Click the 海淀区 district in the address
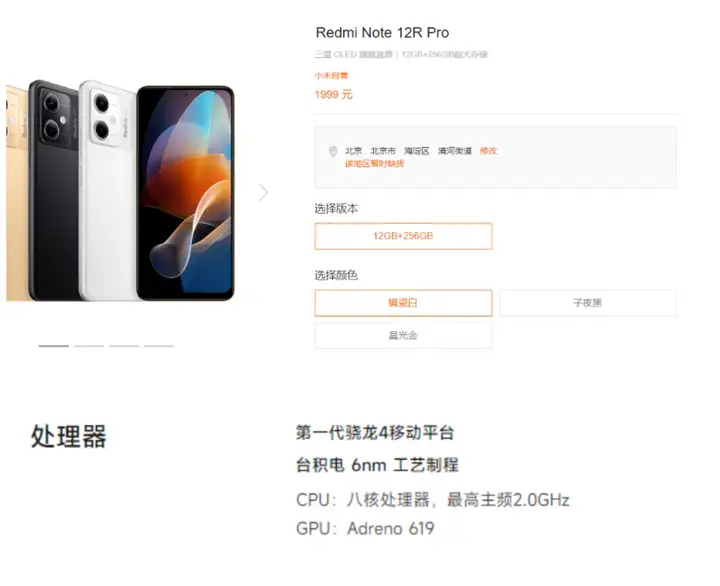The image size is (720, 586). [416, 151]
